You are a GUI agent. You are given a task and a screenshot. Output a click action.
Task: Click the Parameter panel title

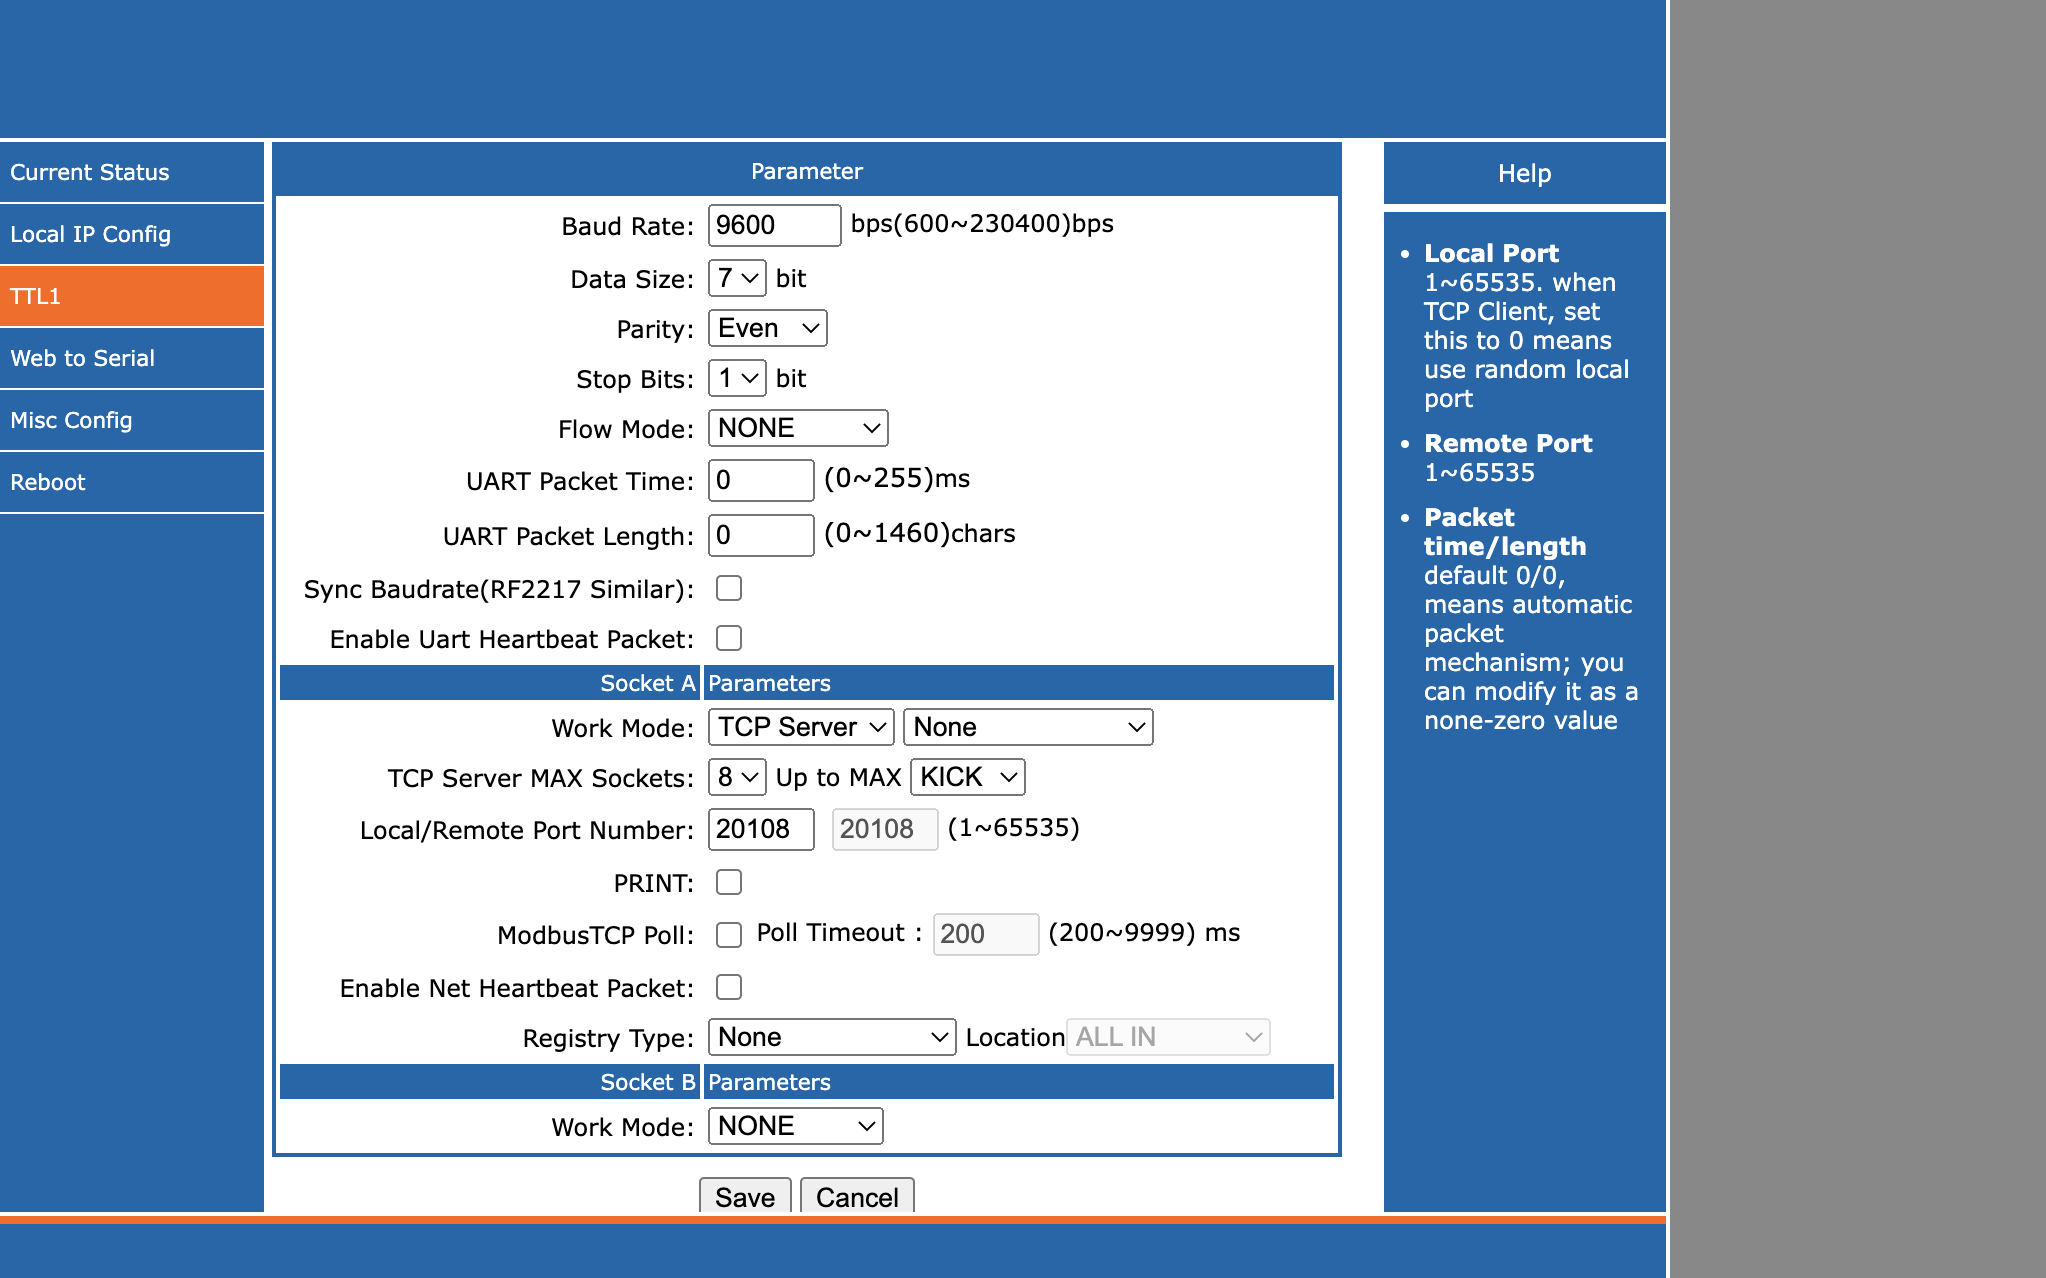(807, 171)
